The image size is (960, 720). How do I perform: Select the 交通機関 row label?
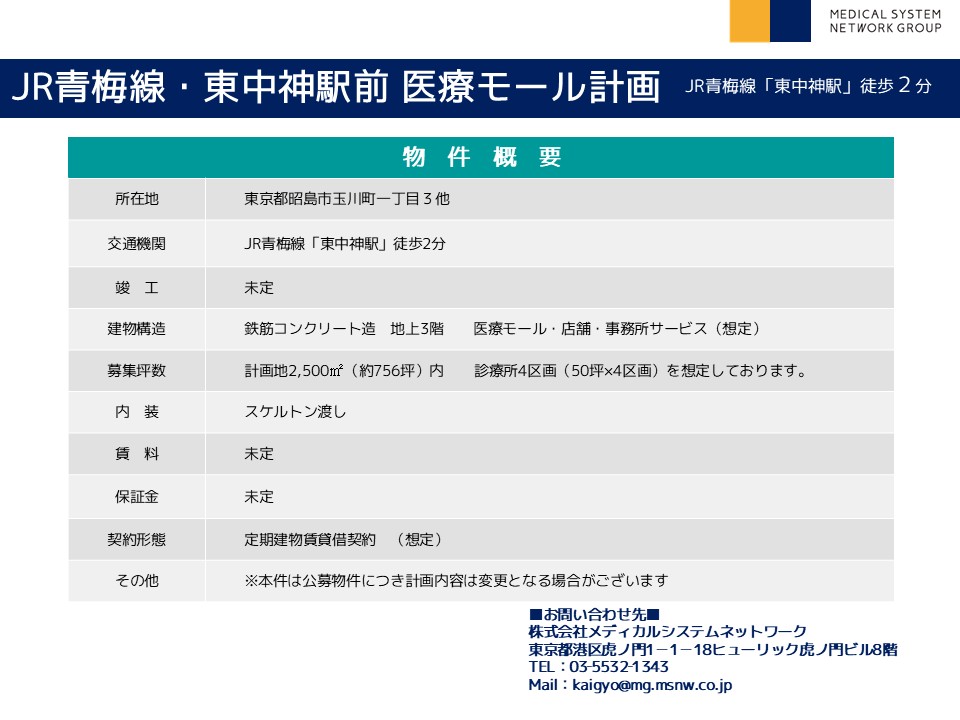click(x=137, y=244)
